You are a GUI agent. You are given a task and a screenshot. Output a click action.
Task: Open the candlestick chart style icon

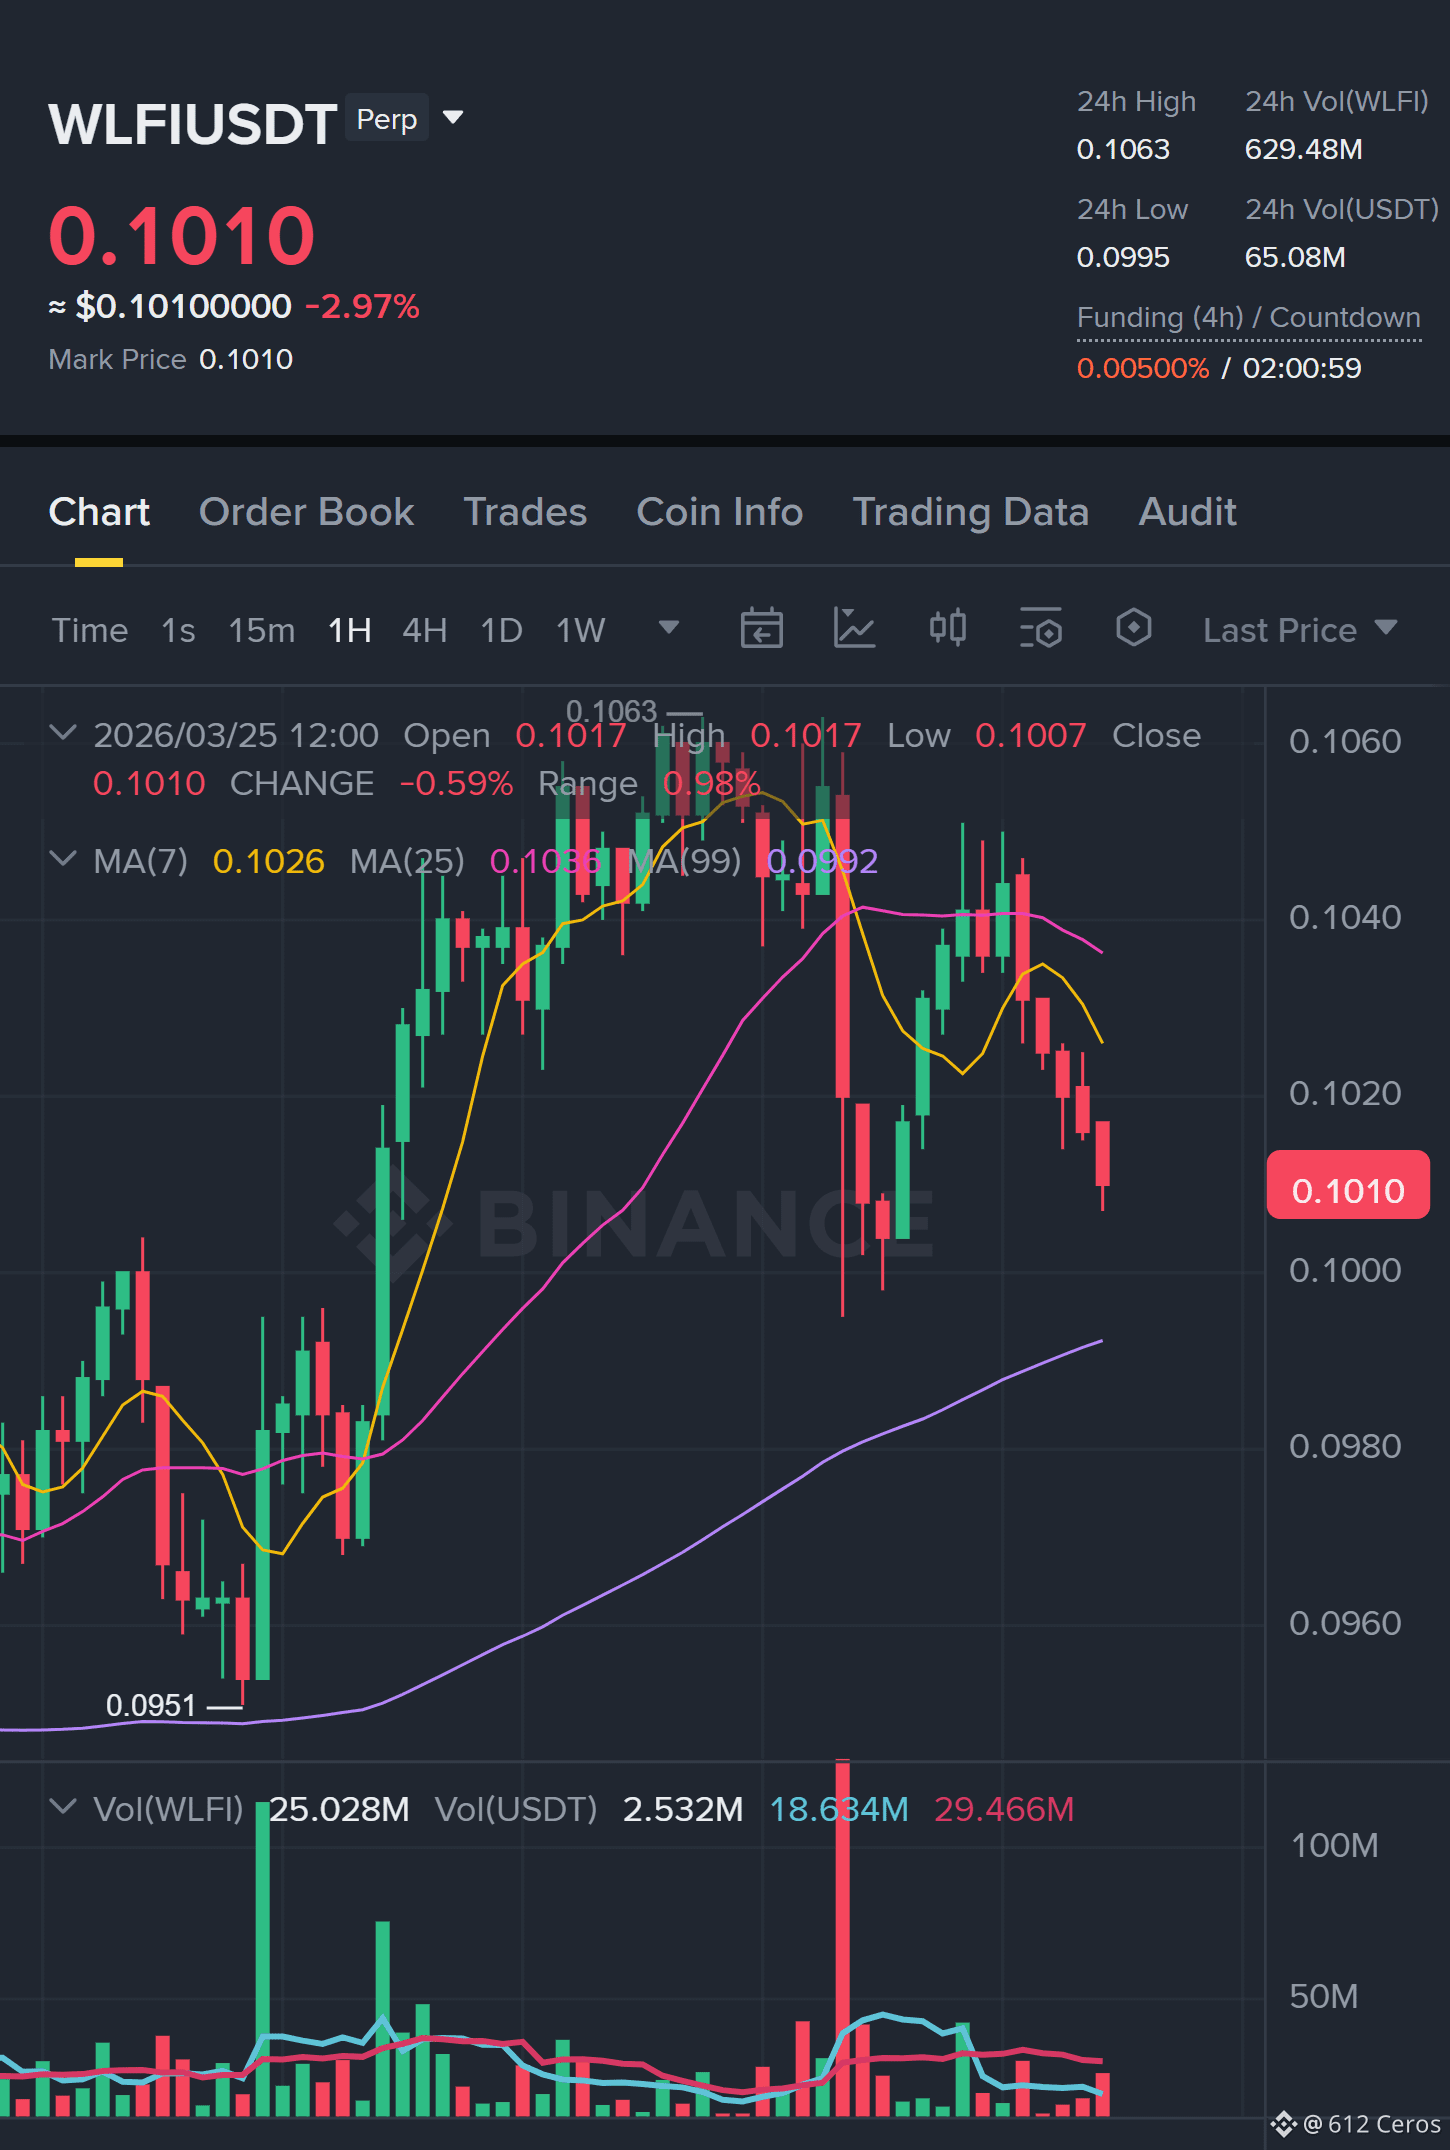[x=947, y=629]
